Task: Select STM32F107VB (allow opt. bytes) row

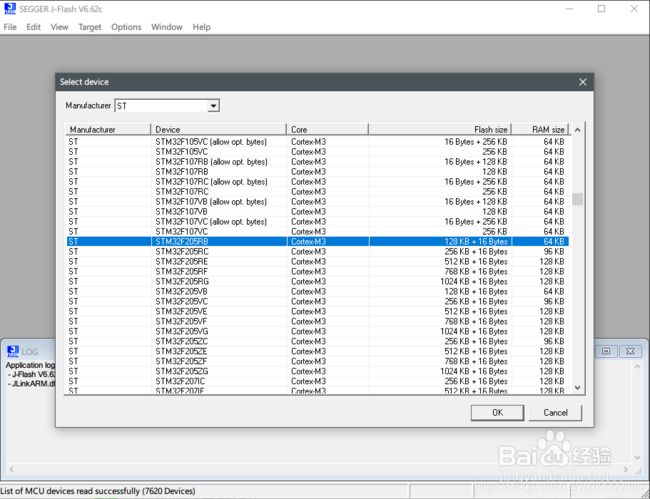Action: 318,201
